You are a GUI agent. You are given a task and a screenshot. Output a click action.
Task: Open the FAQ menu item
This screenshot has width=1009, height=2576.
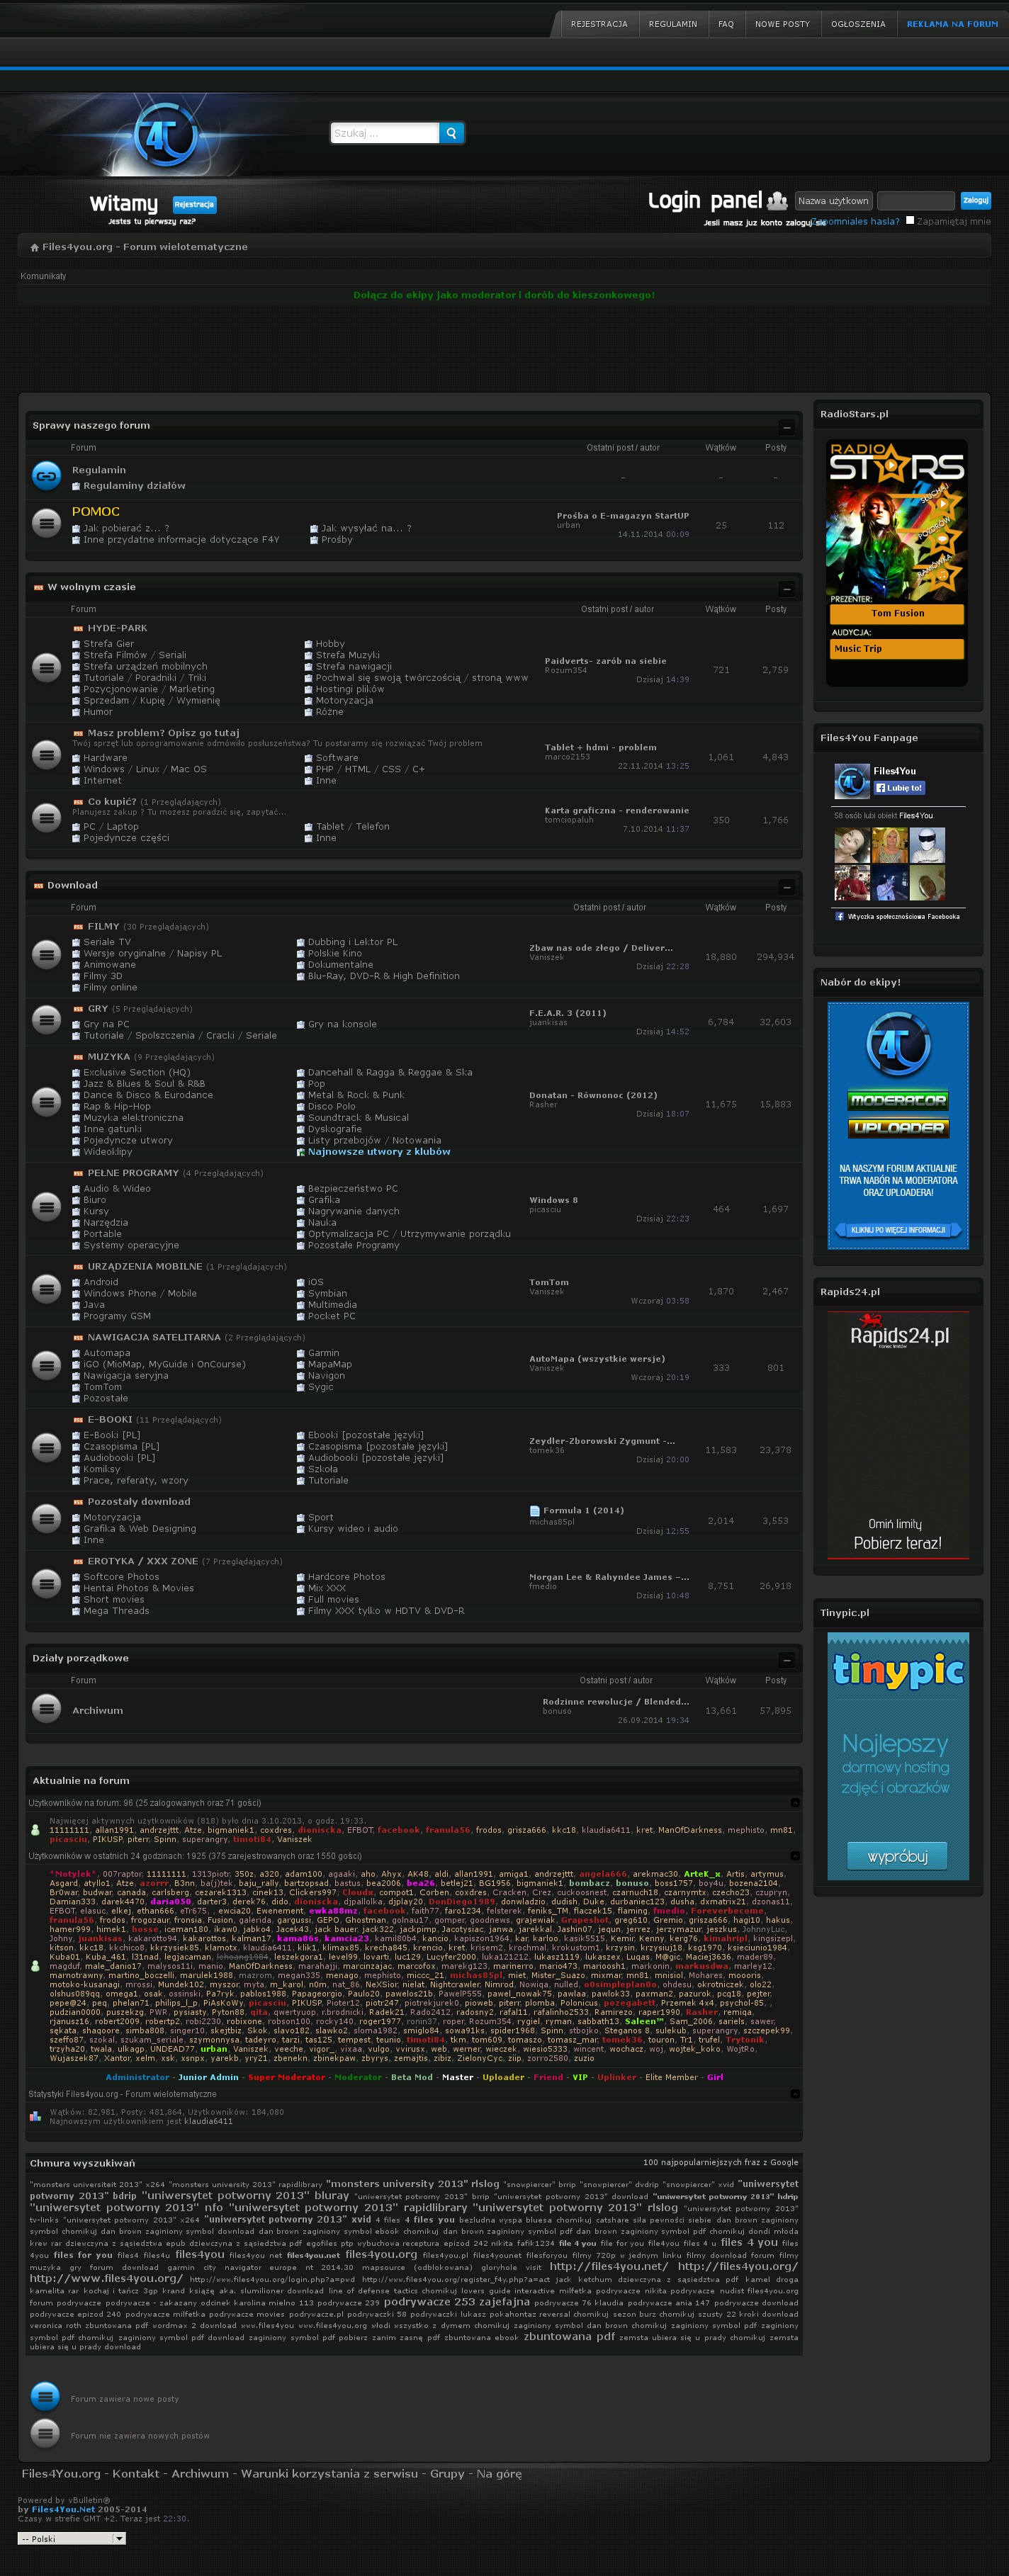pos(725,24)
